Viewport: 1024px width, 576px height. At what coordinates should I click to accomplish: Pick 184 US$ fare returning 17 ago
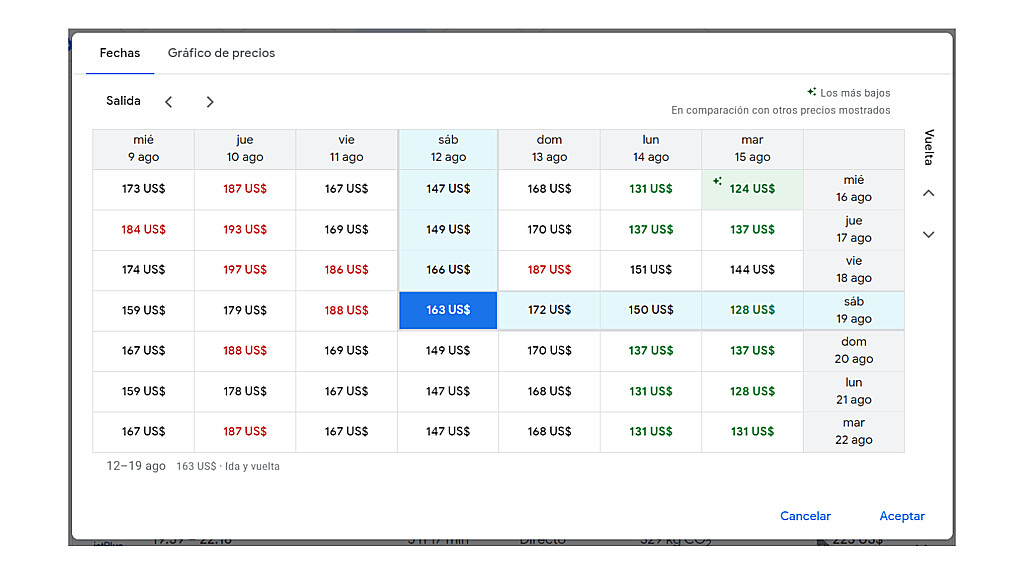click(144, 229)
